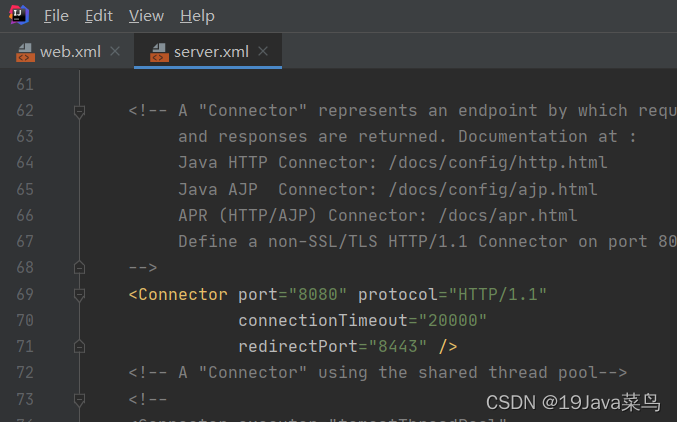The height and width of the screenshot is (422, 677).
Task: Click the Connector tag name on line 69
Action: pos(183,295)
